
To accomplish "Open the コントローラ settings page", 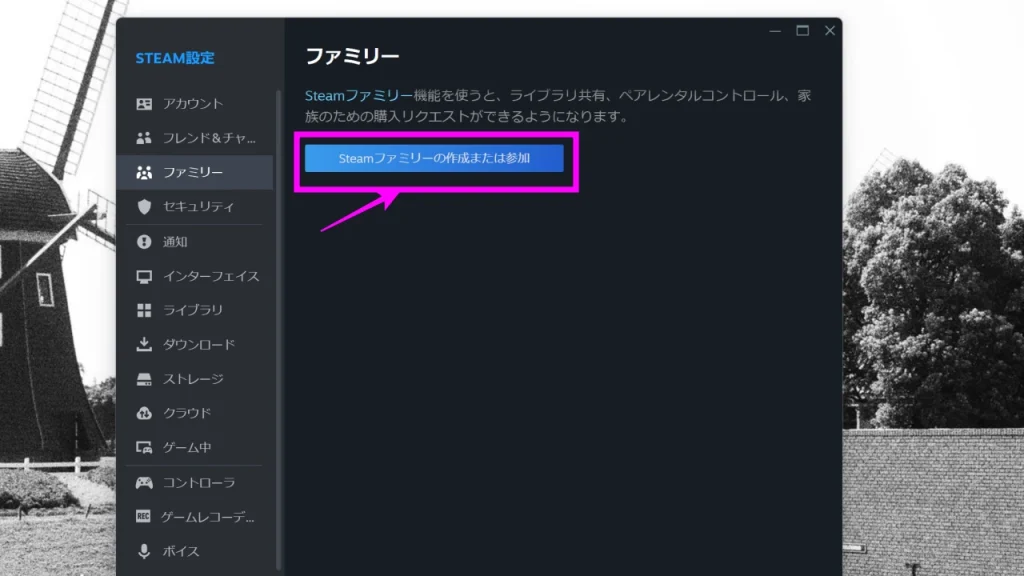I will point(195,483).
